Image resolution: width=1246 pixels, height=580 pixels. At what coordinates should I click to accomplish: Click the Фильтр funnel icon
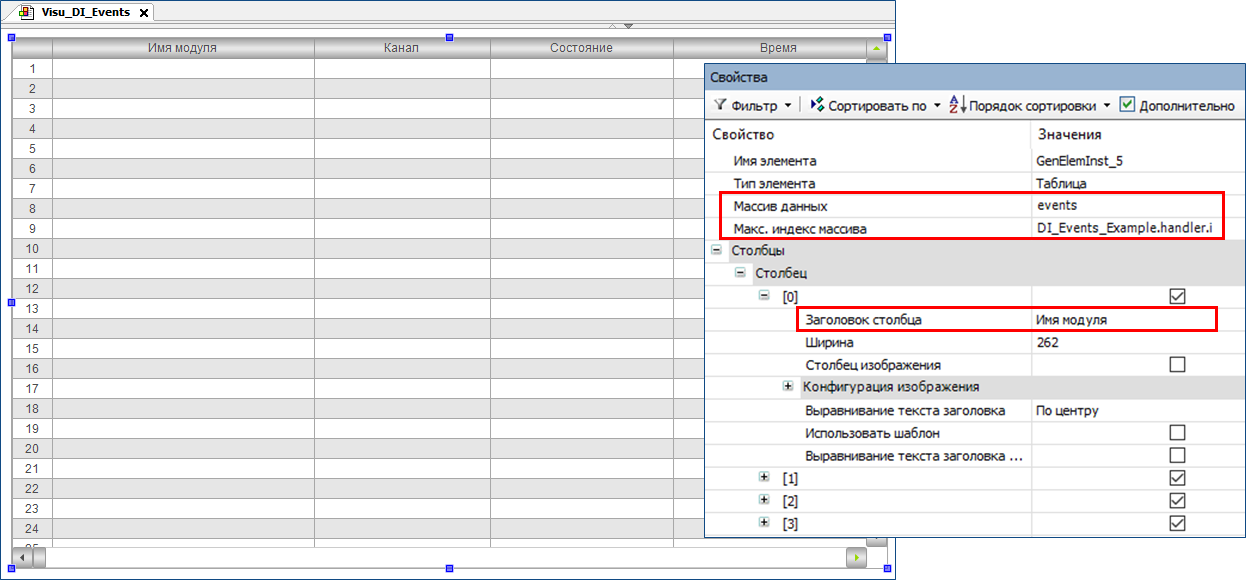pos(720,105)
